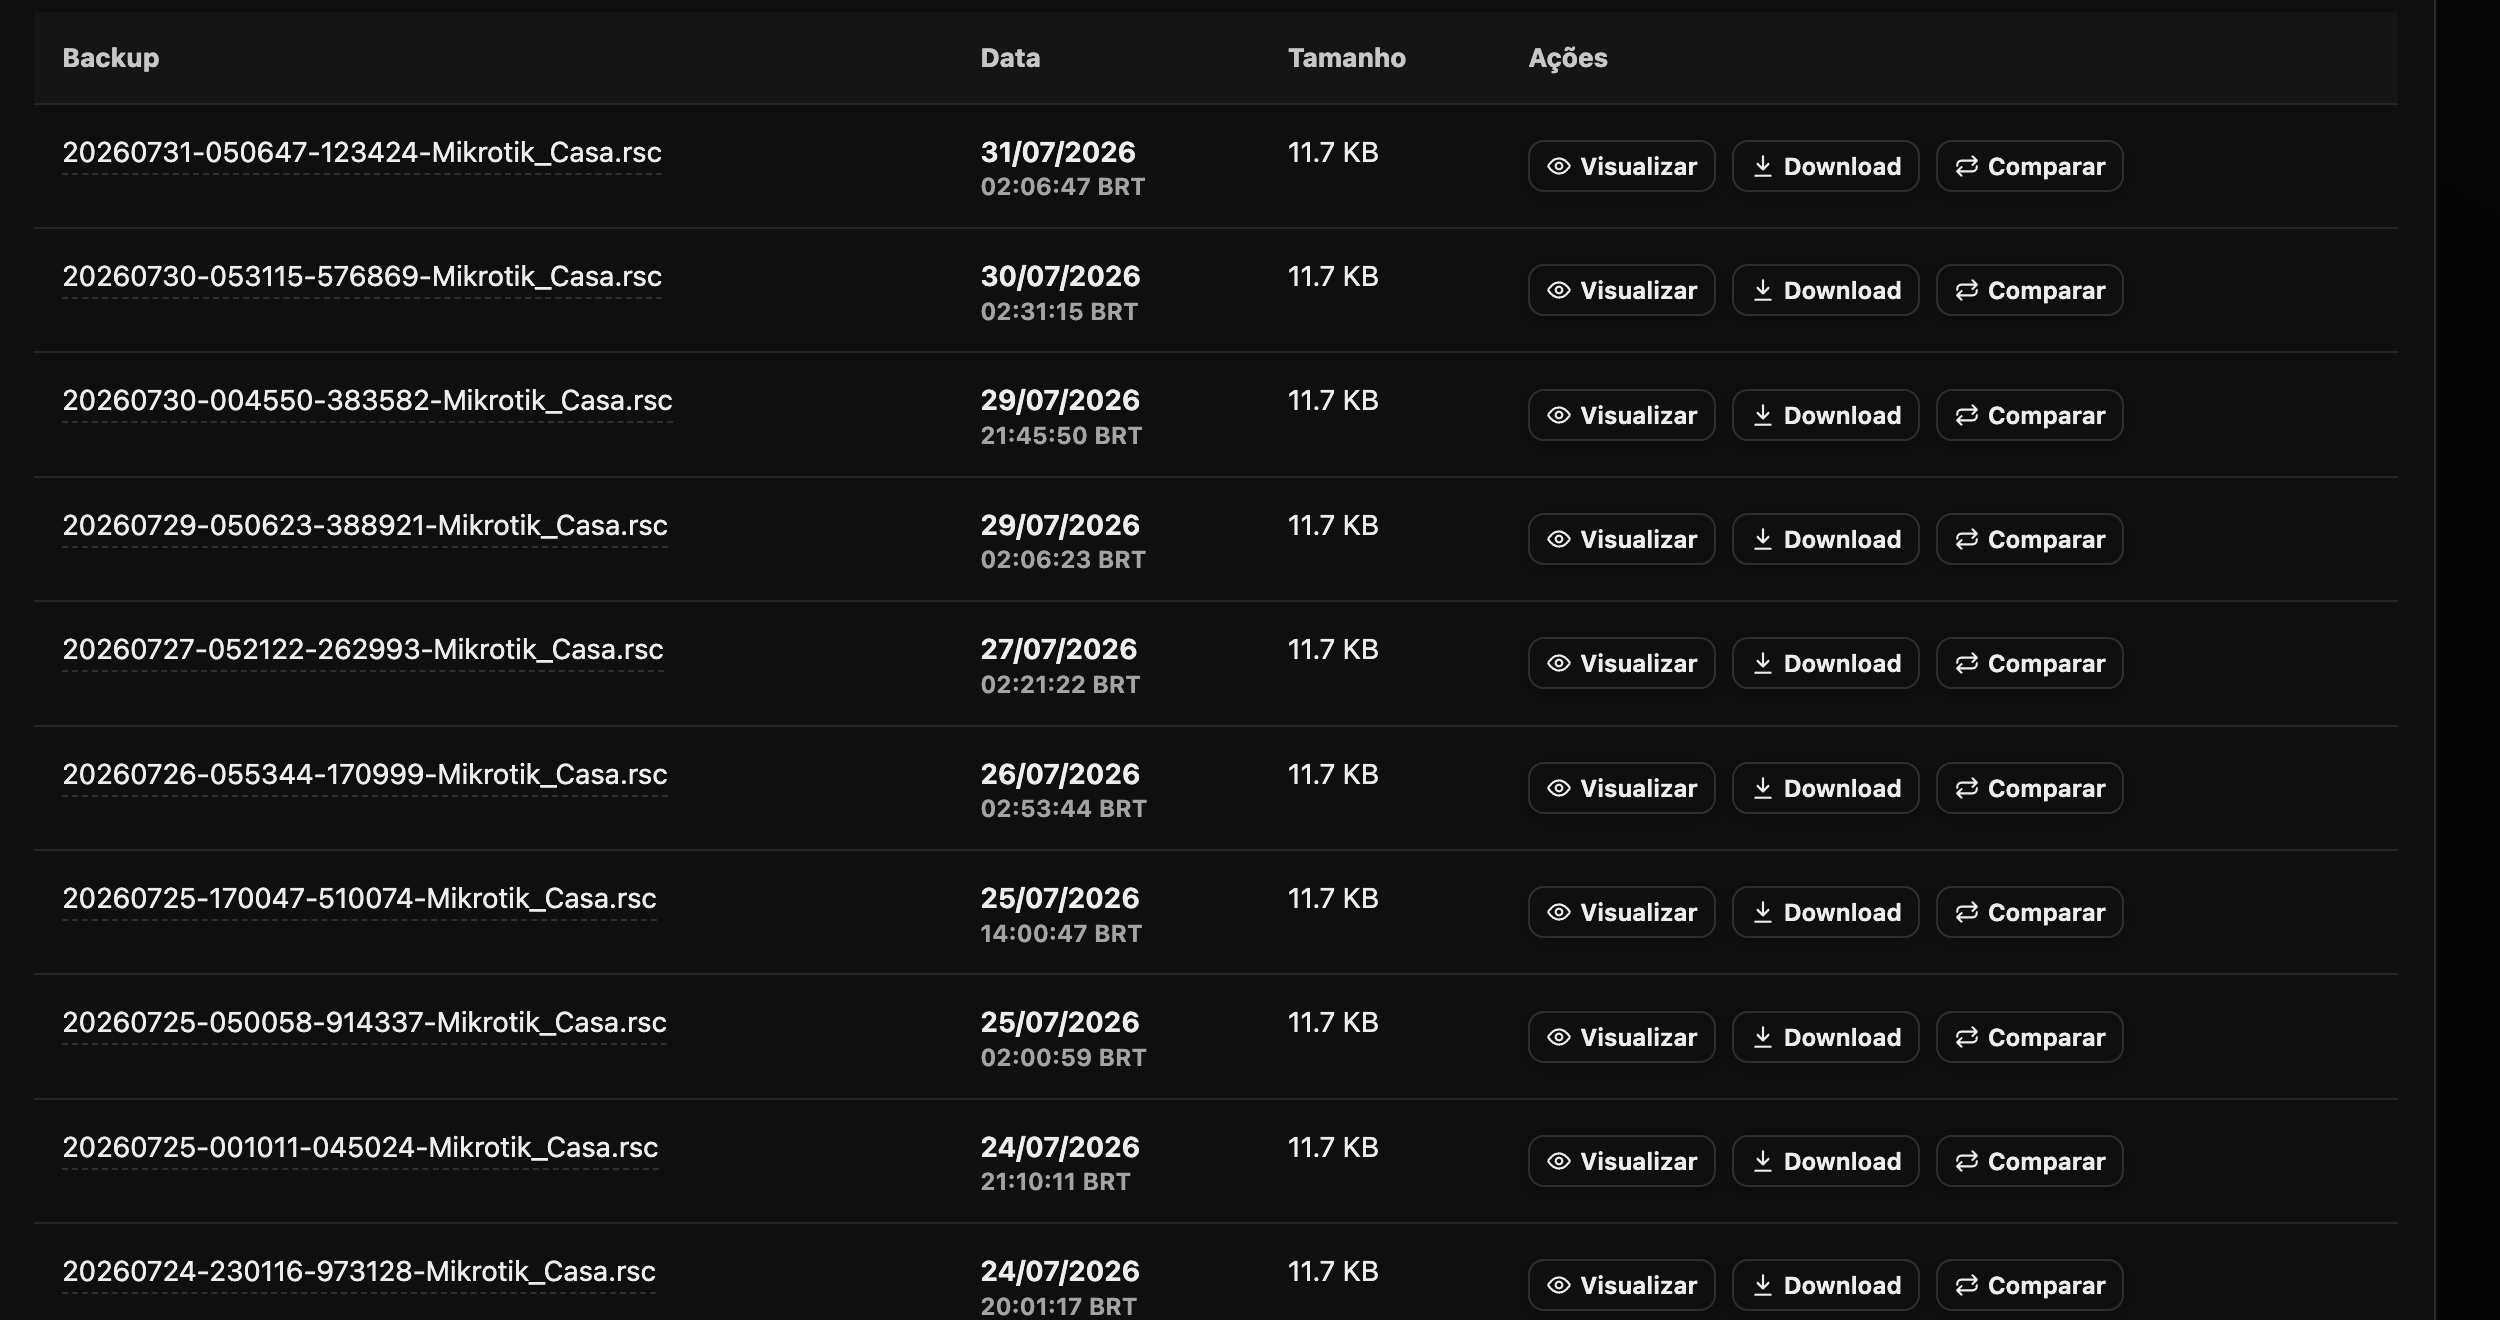
Task: Comparar the backup dated 27/07/2026
Action: coord(2029,663)
